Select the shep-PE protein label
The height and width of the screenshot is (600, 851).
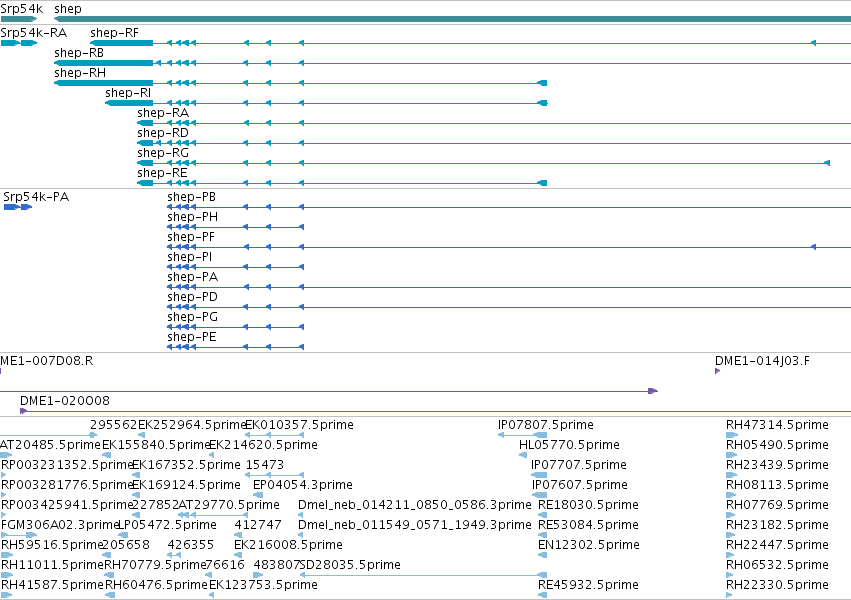coord(192,337)
